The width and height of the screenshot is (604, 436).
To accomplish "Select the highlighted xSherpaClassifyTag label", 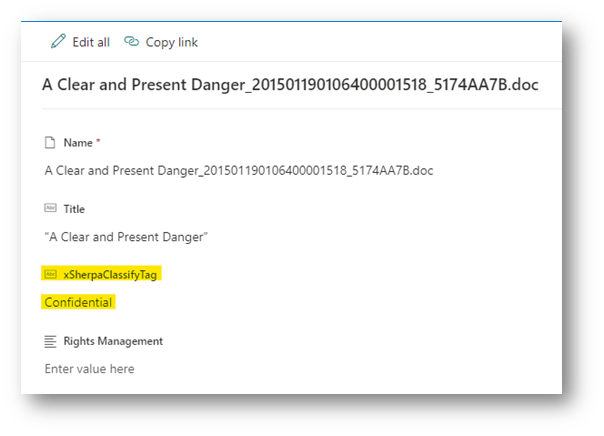I will point(110,274).
